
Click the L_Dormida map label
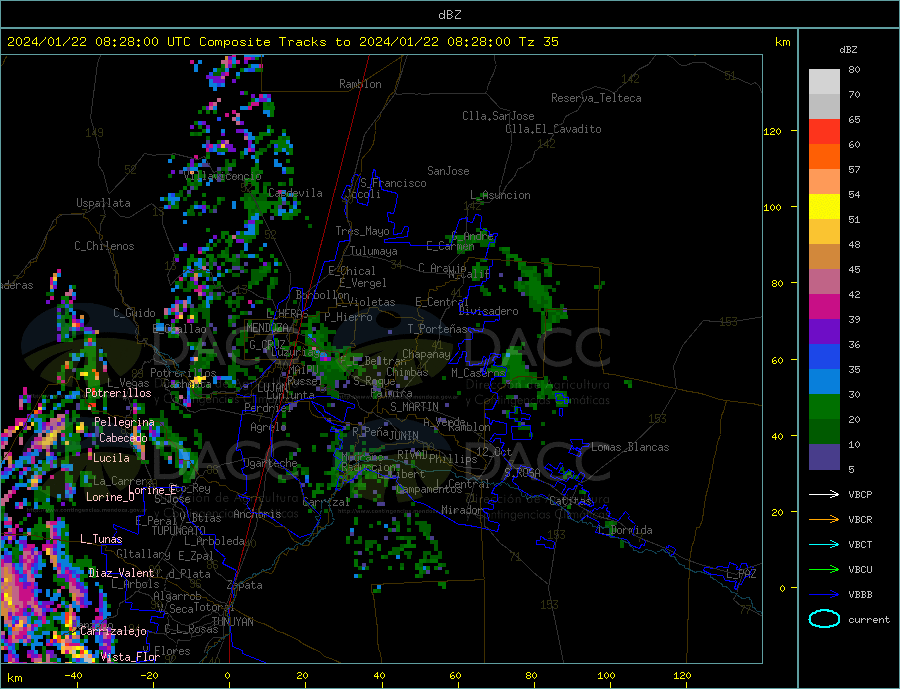(x=625, y=530)
